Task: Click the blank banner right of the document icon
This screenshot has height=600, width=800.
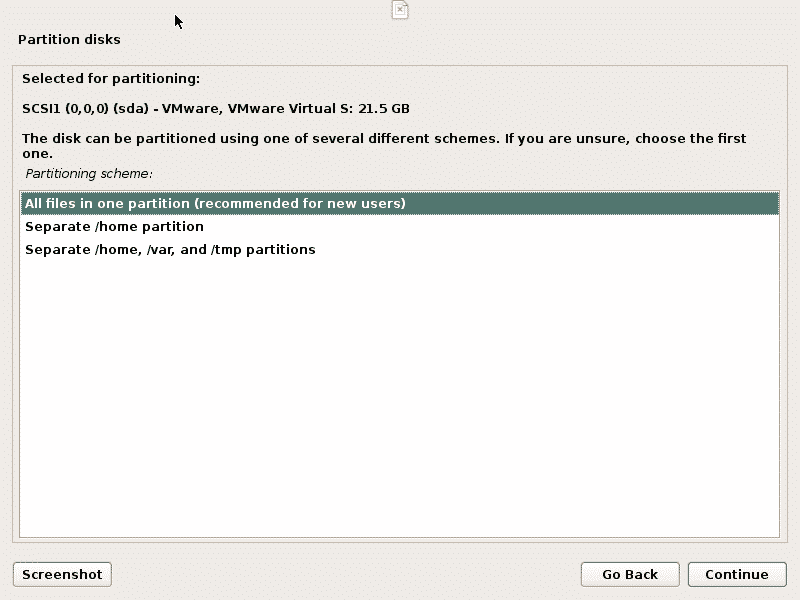Action: [600, 10]
